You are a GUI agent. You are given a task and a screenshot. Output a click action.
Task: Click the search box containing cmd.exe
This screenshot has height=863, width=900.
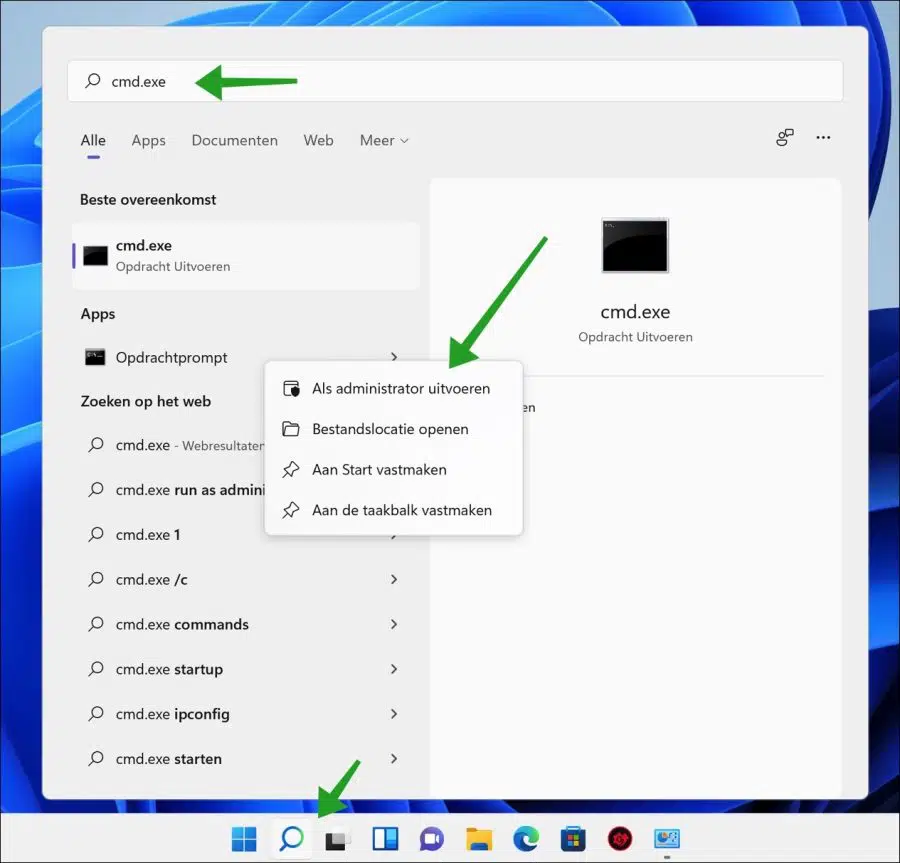[x=455, y=81]
